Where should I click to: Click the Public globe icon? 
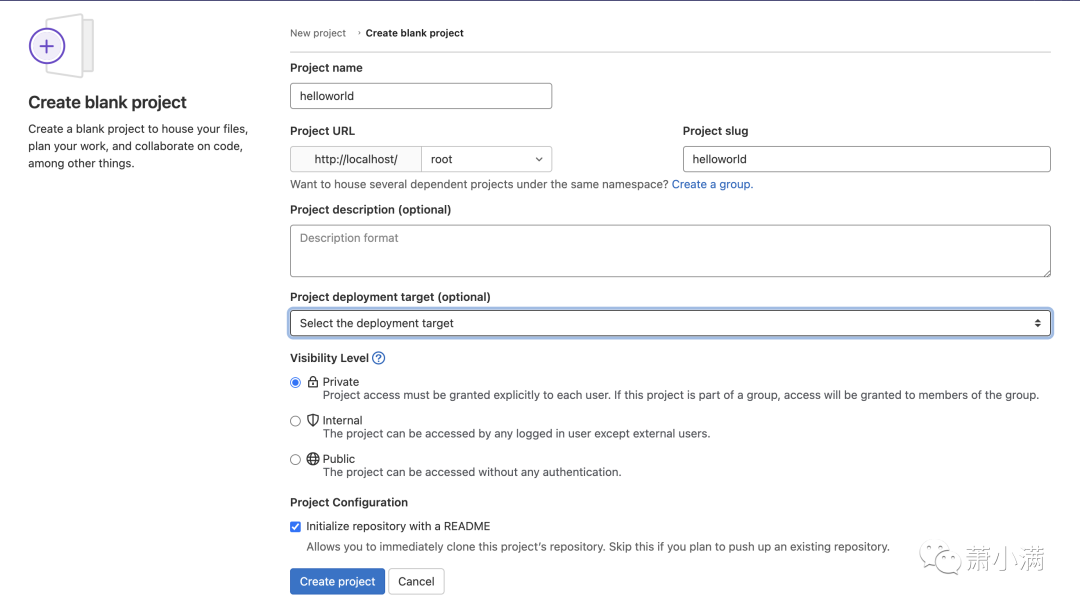click(x=313, y=459)
